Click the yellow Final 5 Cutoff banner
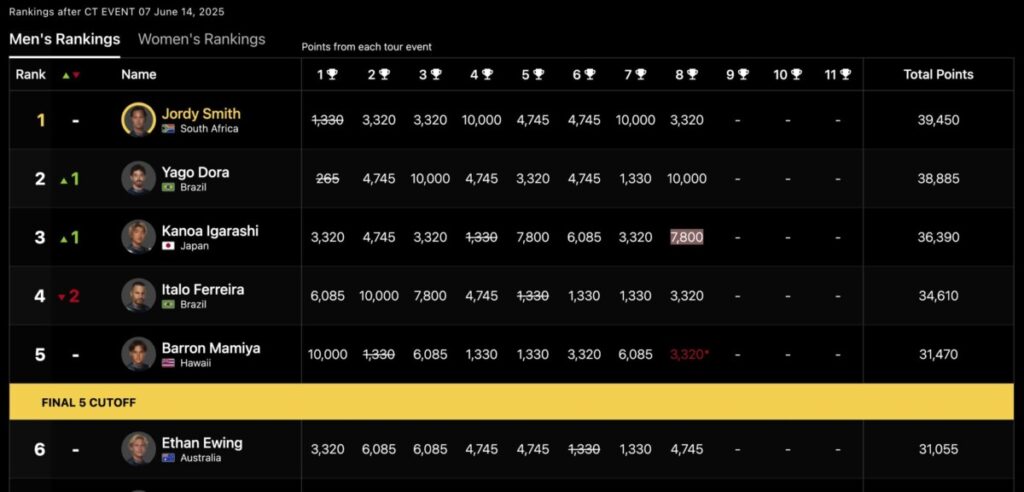This screenshot has width=1024, height=492. pyautogui.click(x=511, y=402)
